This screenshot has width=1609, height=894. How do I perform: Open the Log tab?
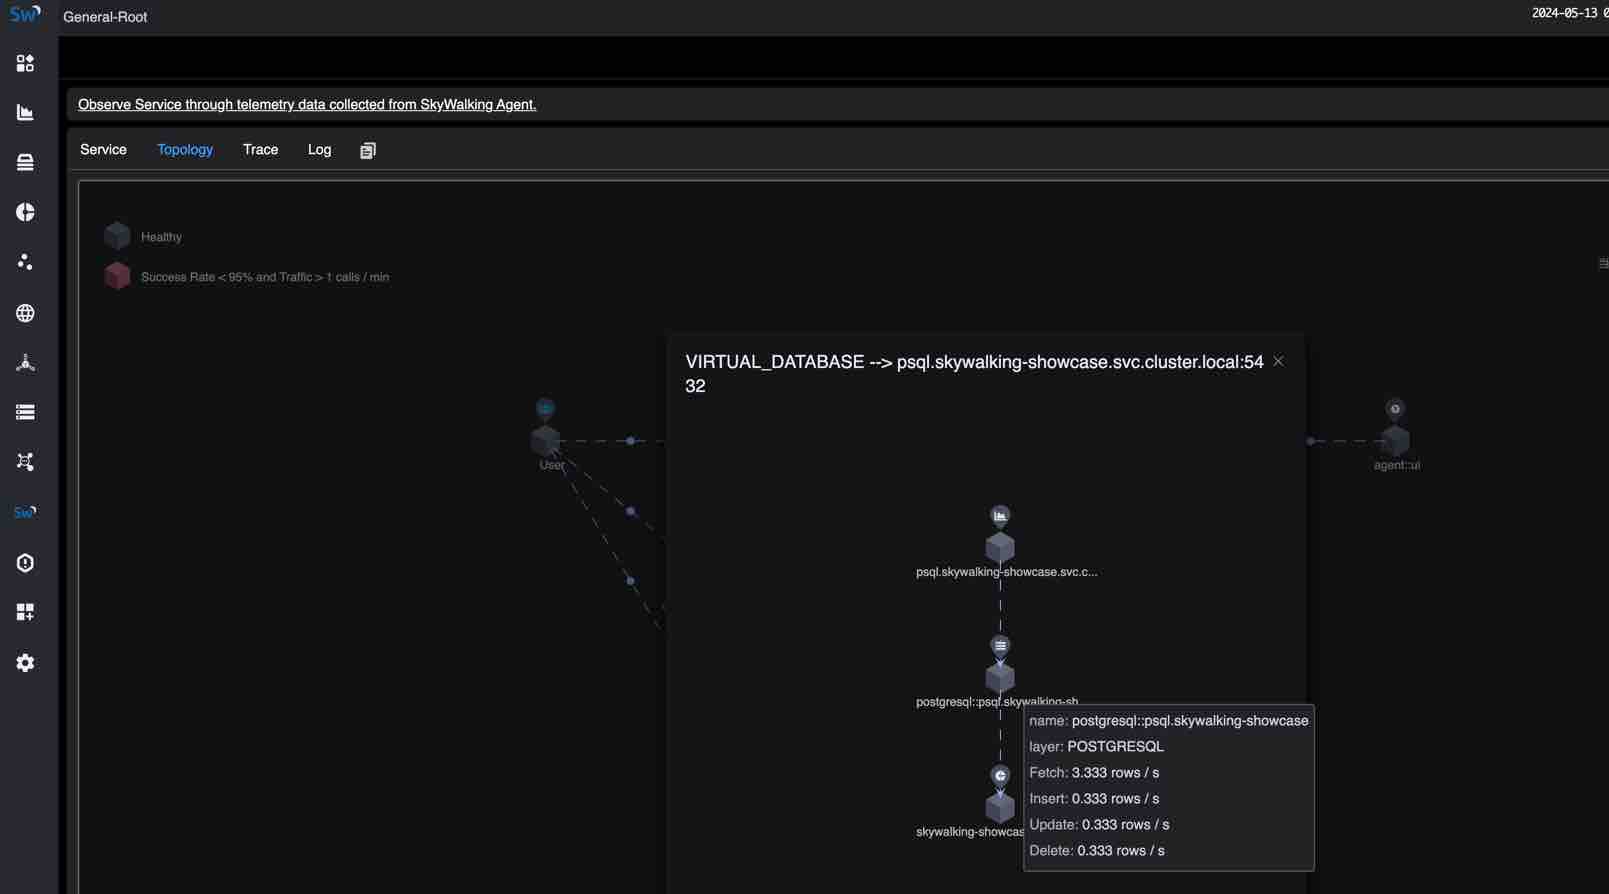point(319,150)
